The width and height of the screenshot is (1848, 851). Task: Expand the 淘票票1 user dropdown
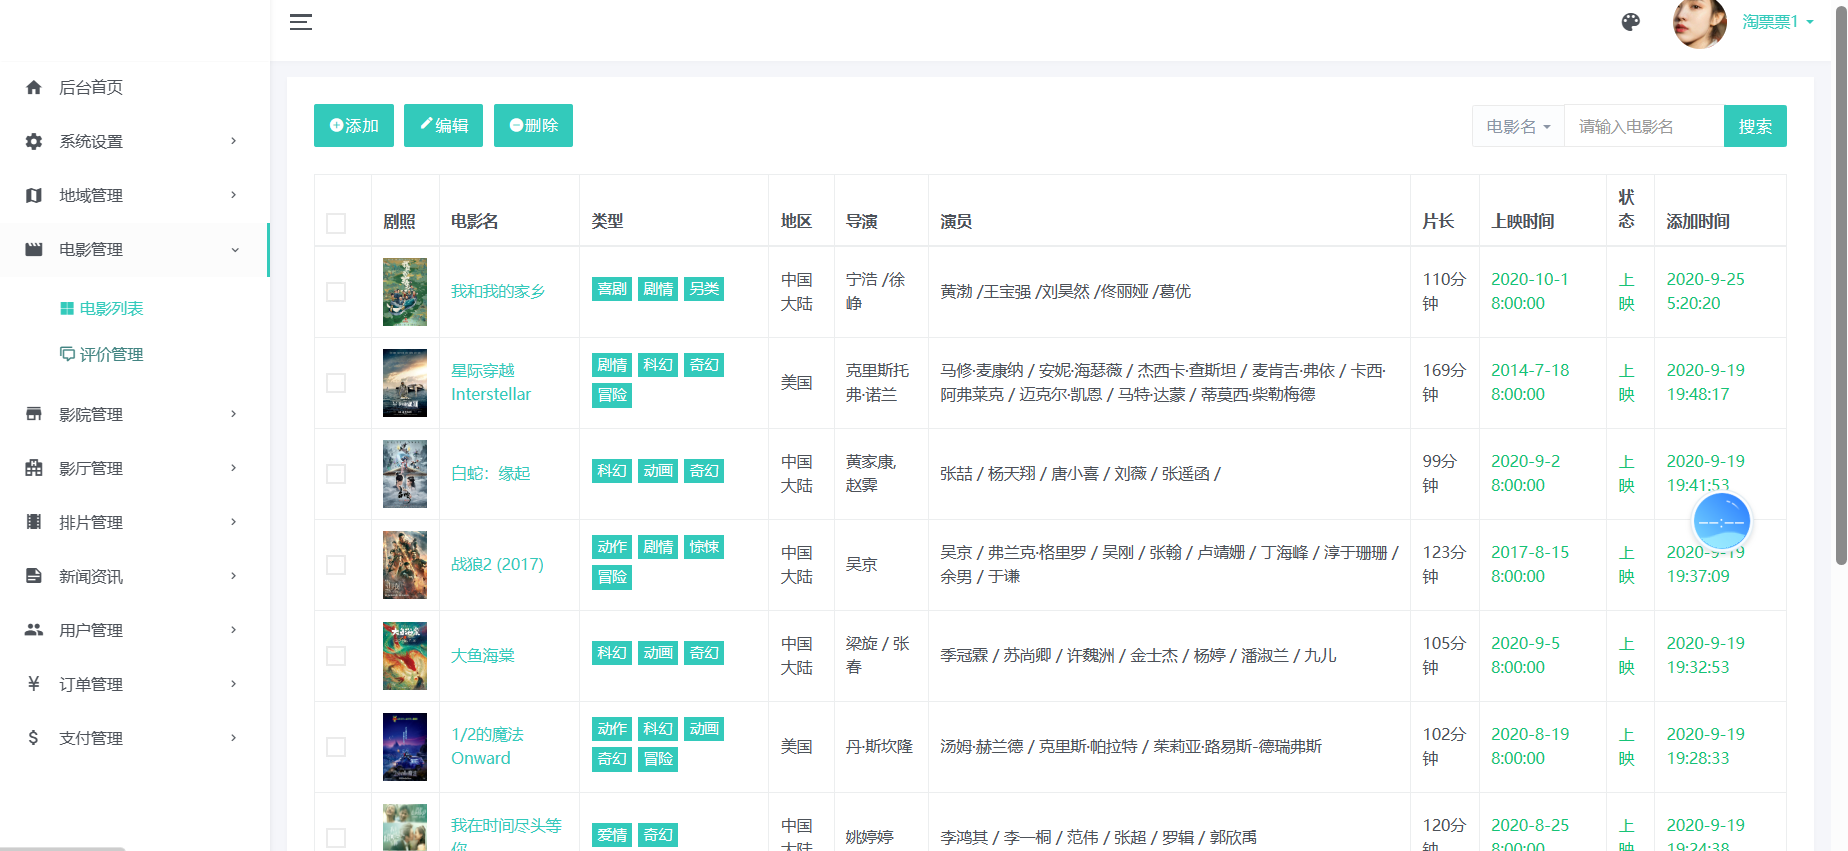(1778, 22)
